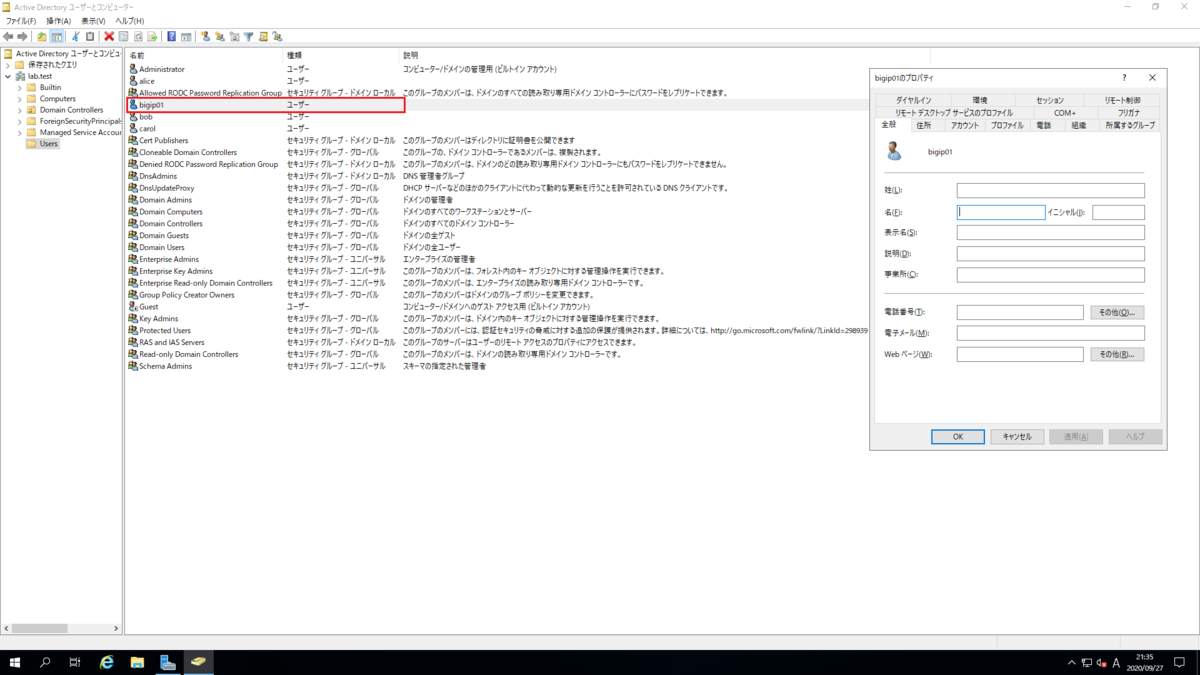1200x675 pixels.
Task: Click the Create new group icon
Action: pyautogui.click(x=220, y=37)
